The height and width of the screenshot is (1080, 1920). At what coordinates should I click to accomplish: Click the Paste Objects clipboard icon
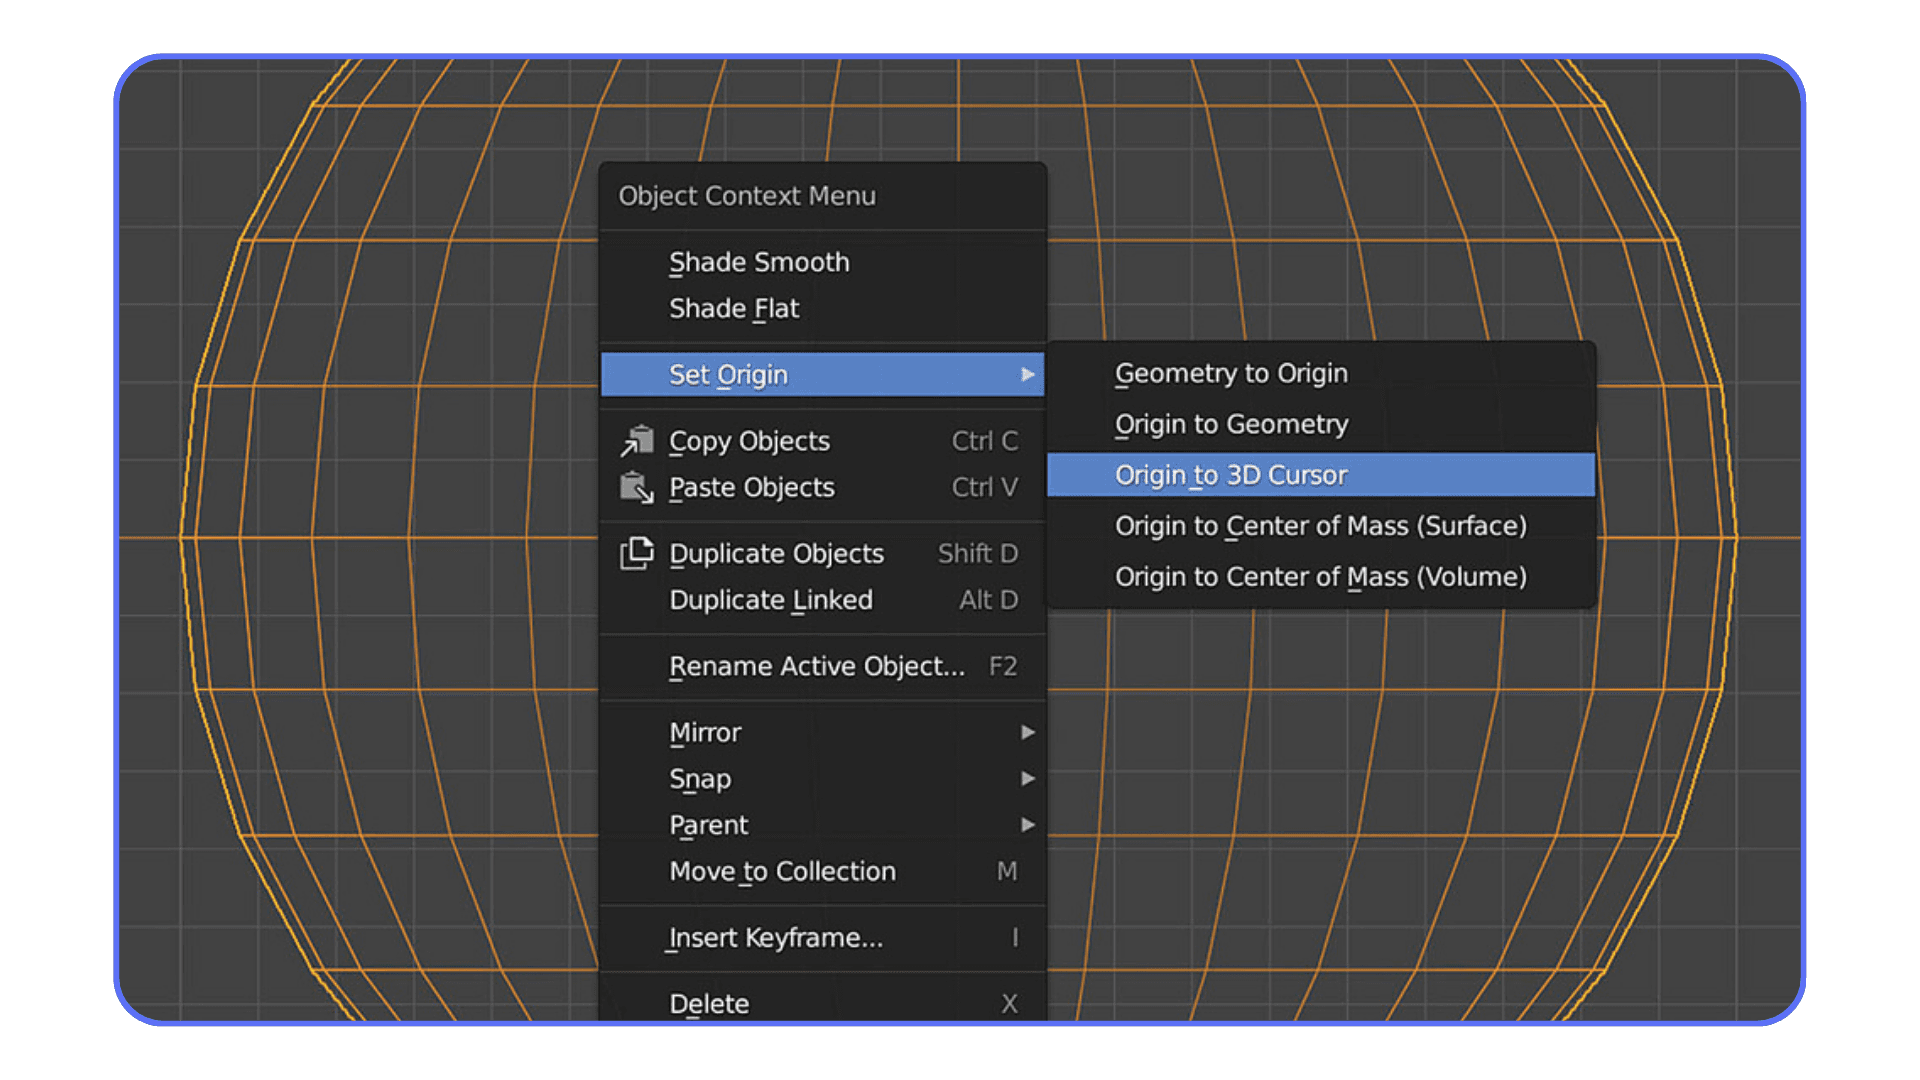click(x=639, y=487)
